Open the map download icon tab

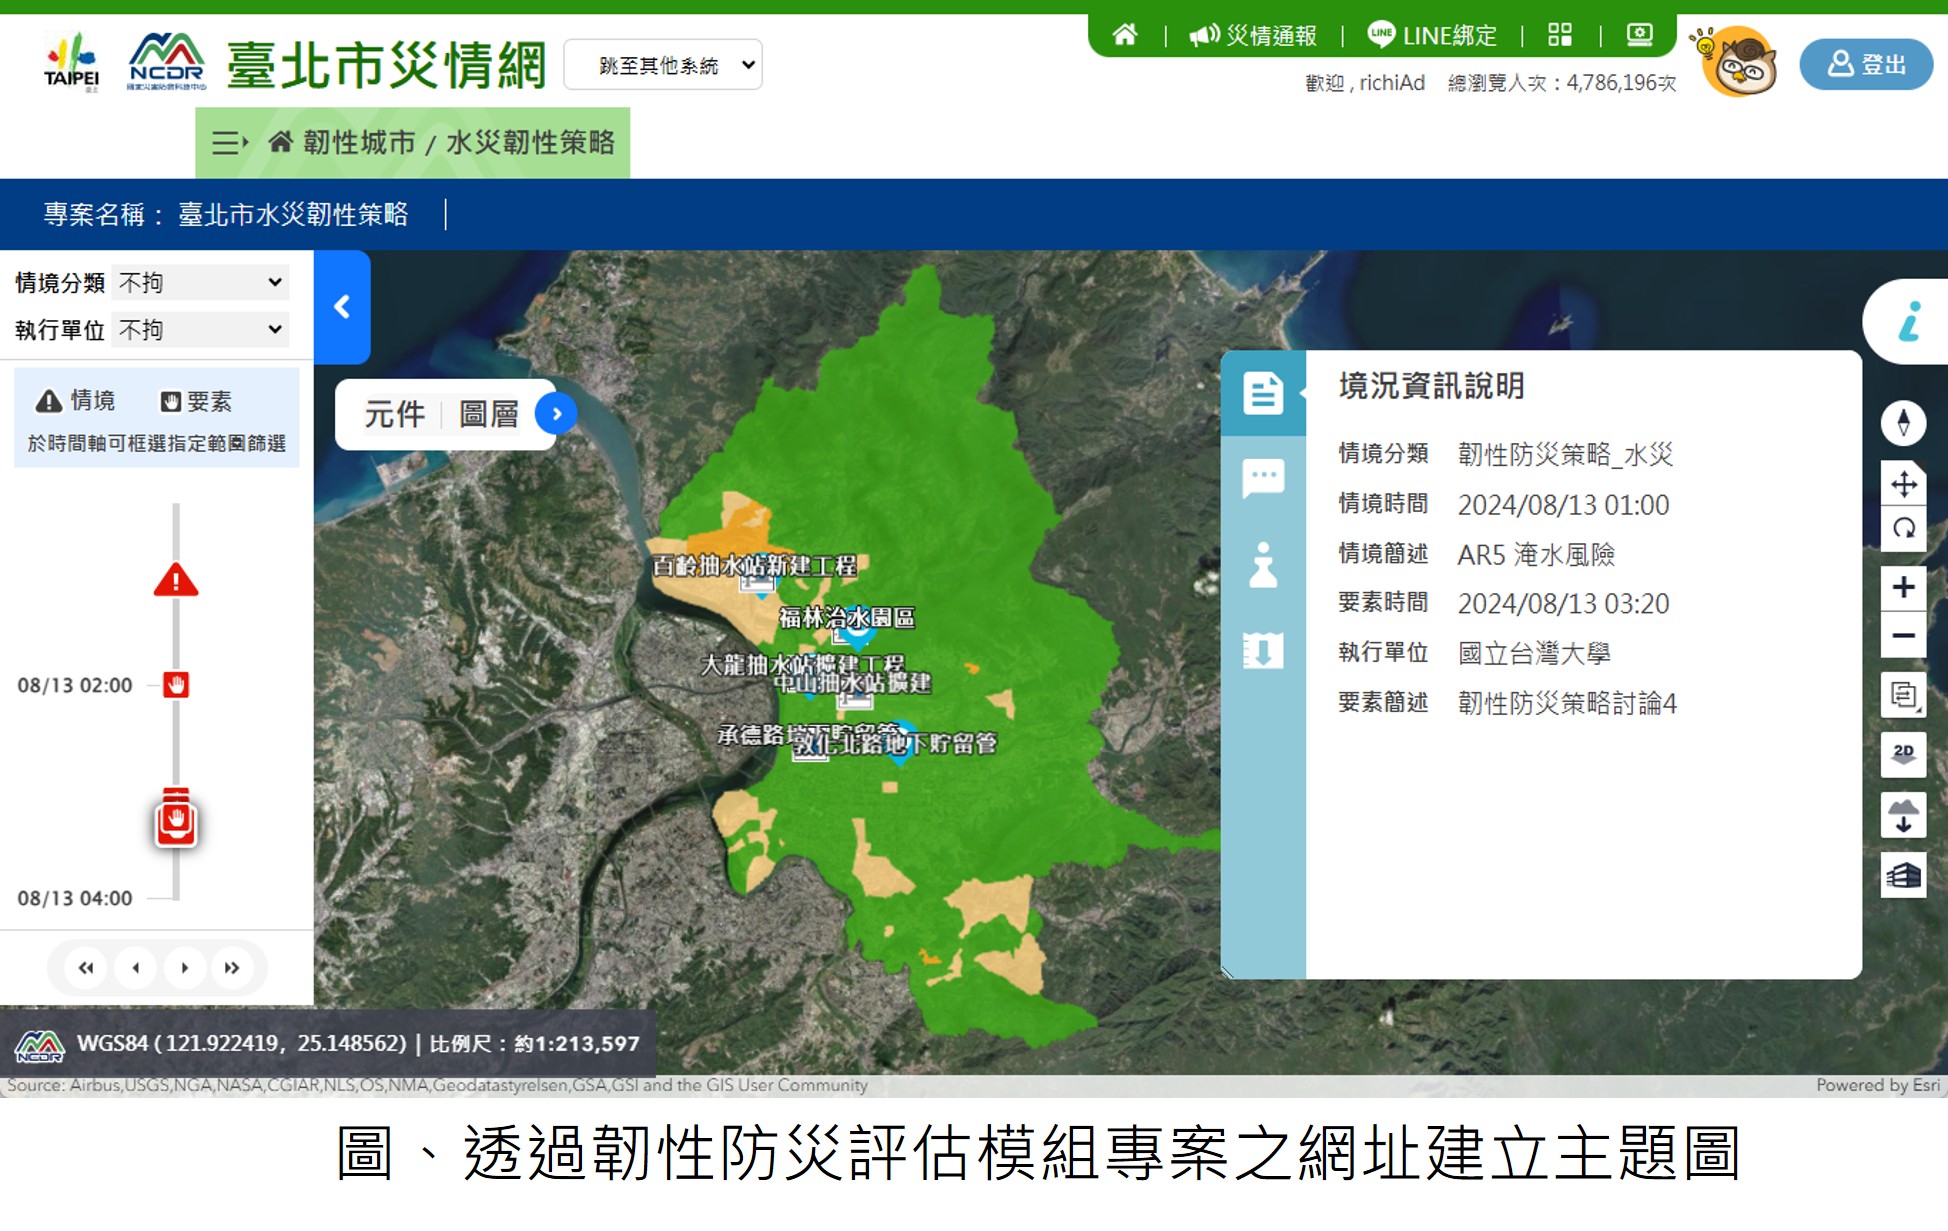(1263, 651)
